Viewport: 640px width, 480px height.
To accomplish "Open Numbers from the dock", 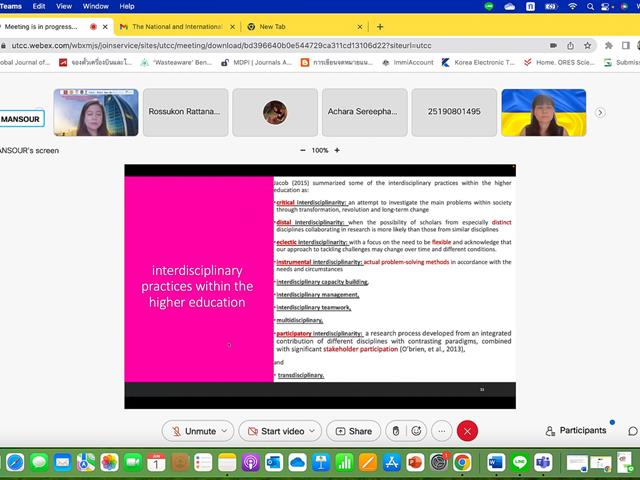I will pyautogui.click(x=344, y=462).
